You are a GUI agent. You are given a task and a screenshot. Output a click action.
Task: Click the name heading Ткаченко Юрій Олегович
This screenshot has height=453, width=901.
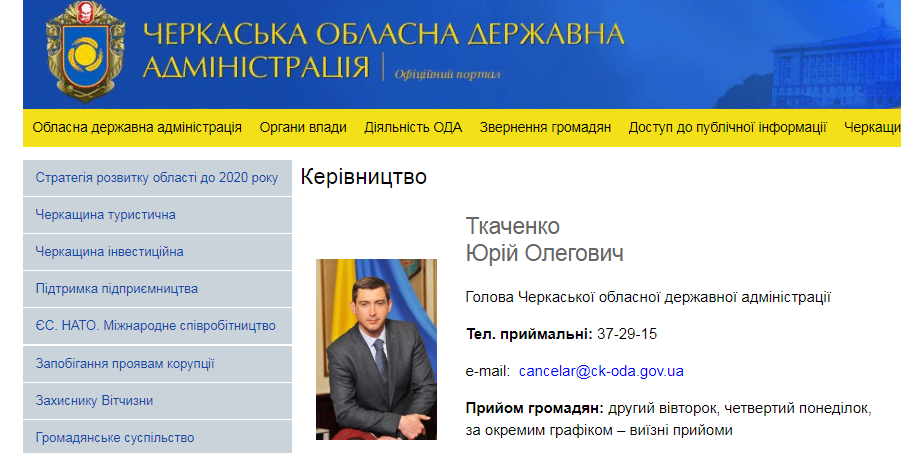(x=544, y=239)
